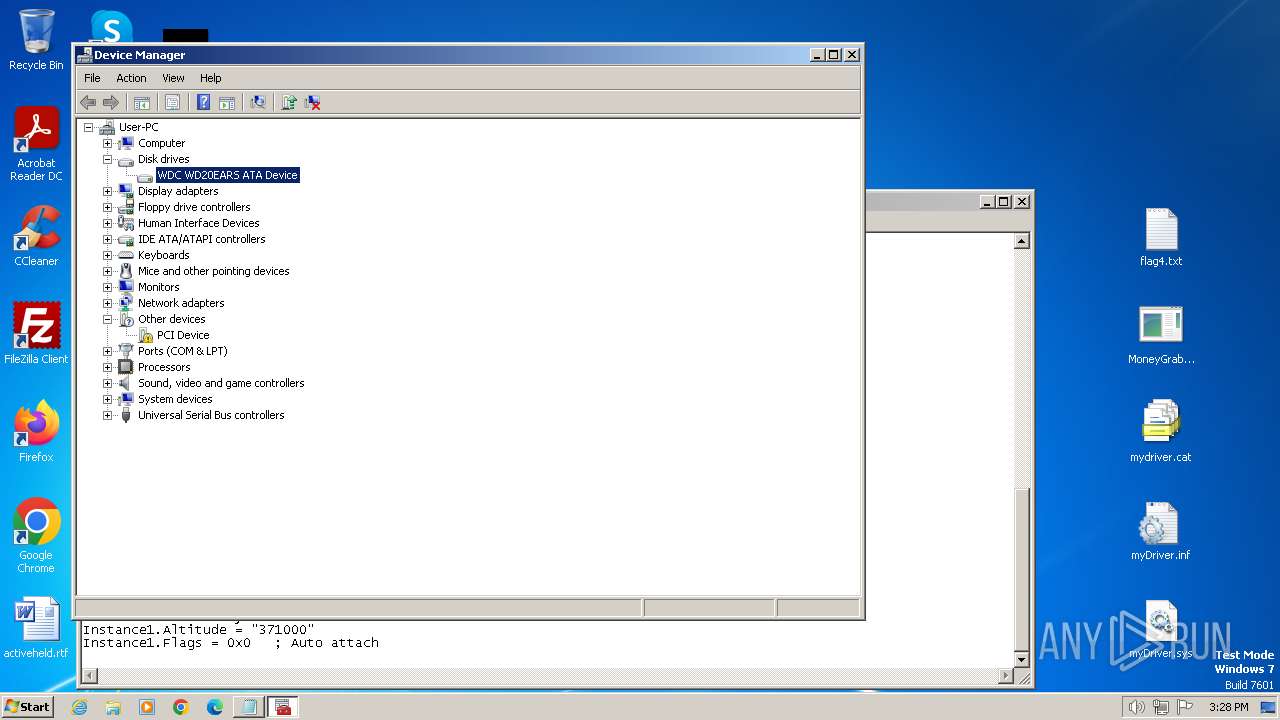Expand Ports (COM & LPT) category
The height and width of the screenshot is (720, 1280).
[x=107, y=351]
